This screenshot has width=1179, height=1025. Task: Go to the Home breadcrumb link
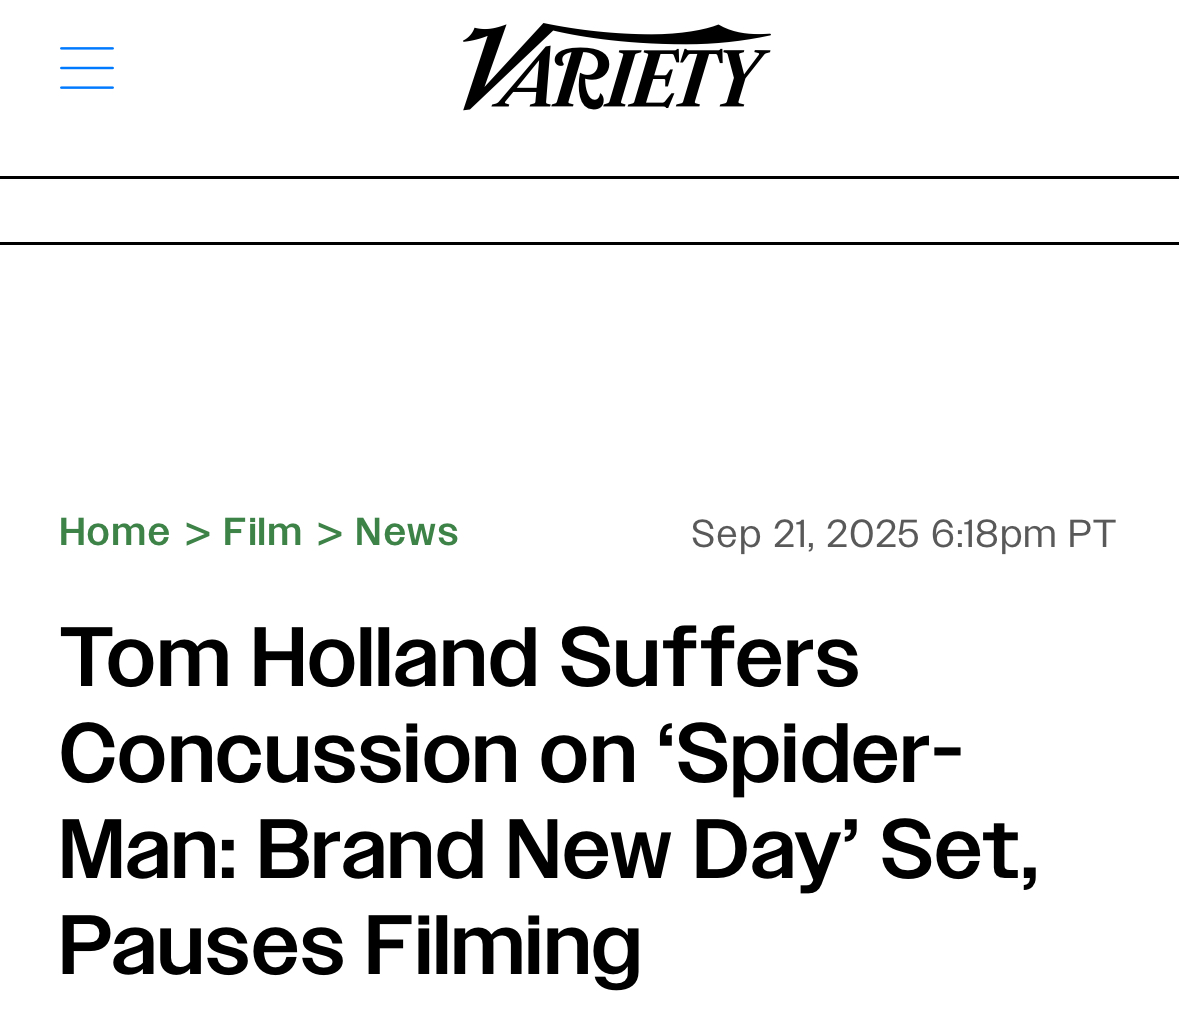point(114,532)
